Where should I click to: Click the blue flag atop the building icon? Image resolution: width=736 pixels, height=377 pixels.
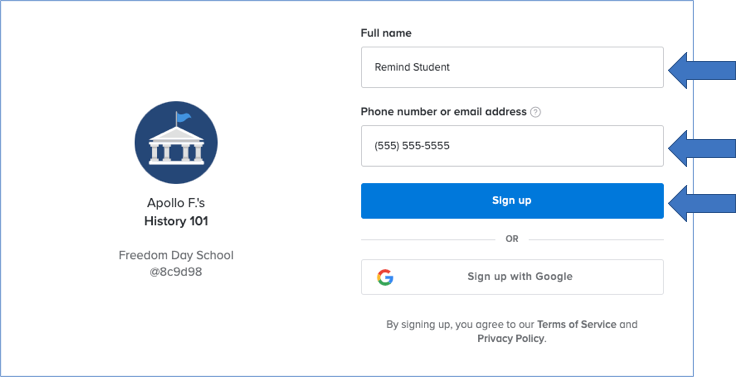(x=184, y=117)
